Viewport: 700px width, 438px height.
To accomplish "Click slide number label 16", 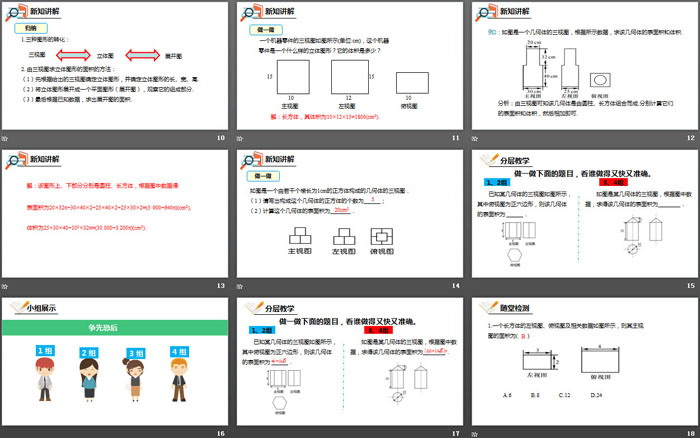I will (221, 434).
